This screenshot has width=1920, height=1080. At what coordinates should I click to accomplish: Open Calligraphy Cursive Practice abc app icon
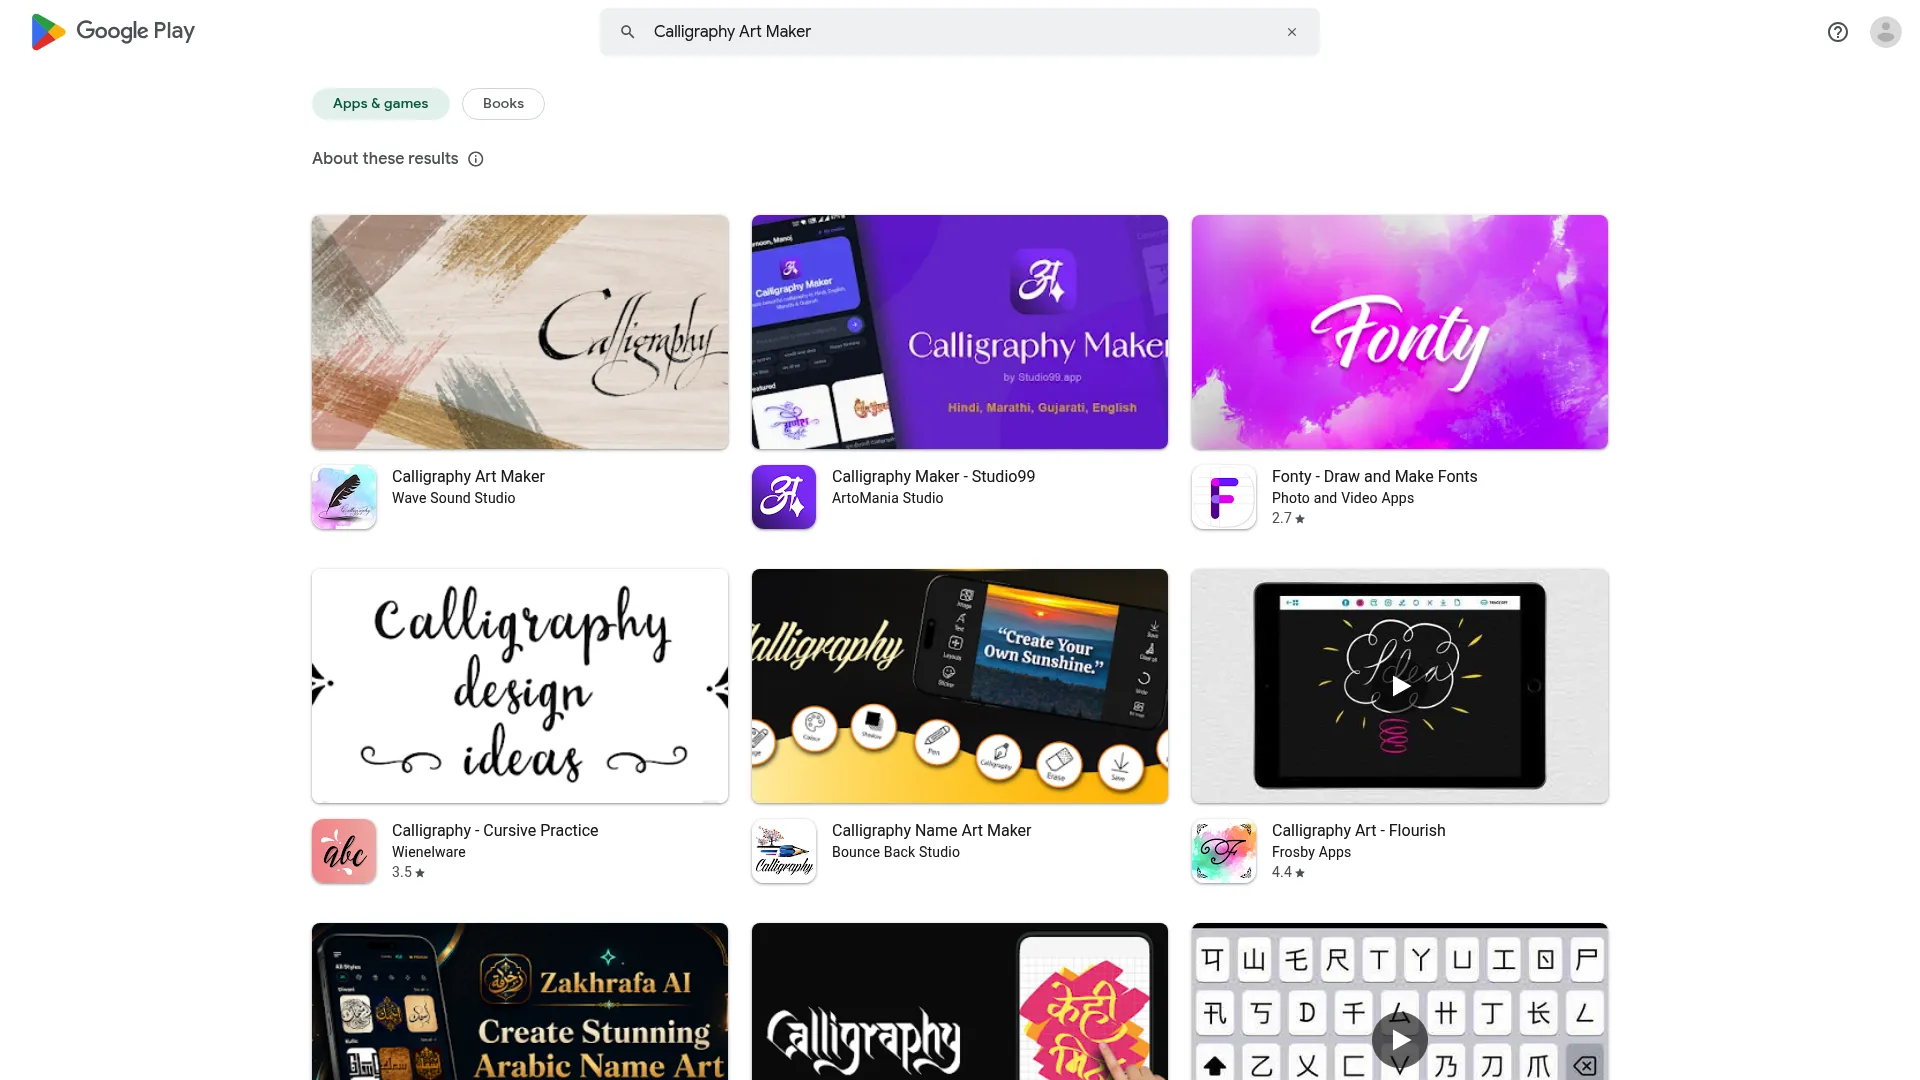(x=344, y=851)
